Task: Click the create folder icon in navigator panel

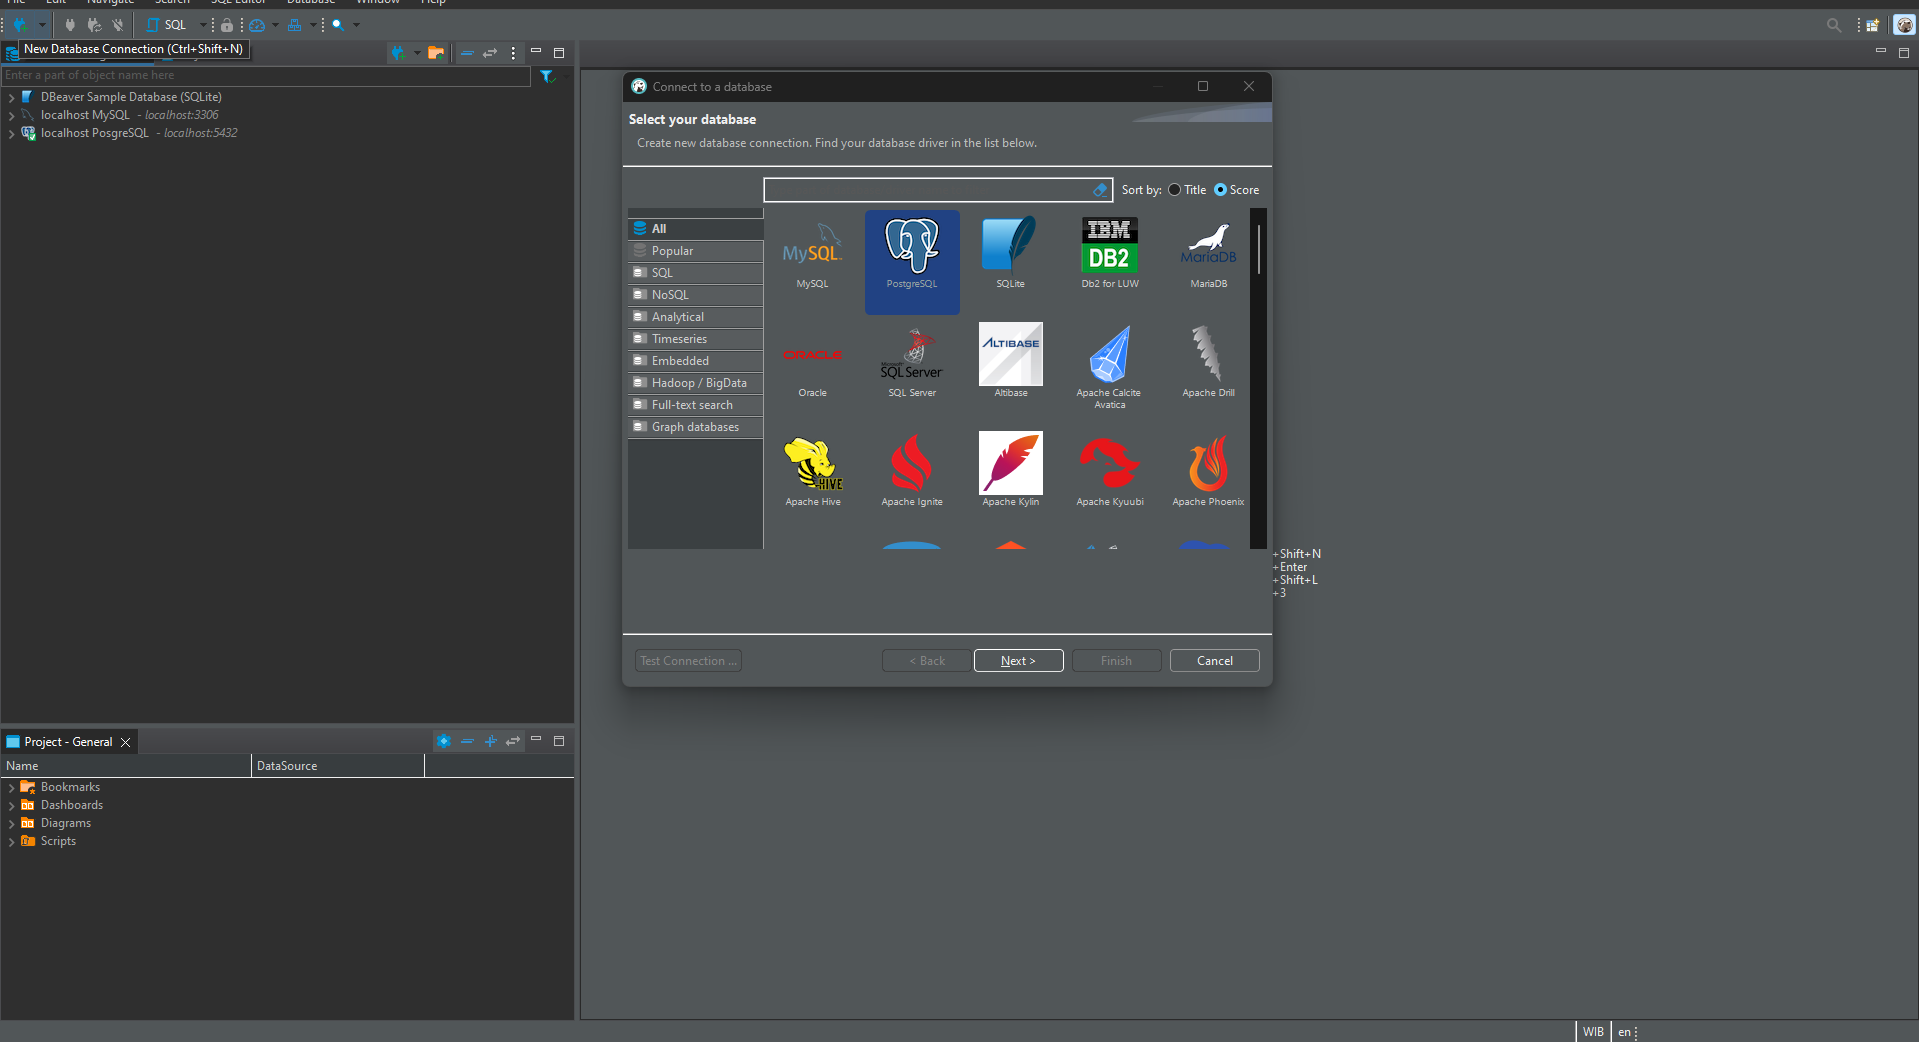Action: coord(435,53)
